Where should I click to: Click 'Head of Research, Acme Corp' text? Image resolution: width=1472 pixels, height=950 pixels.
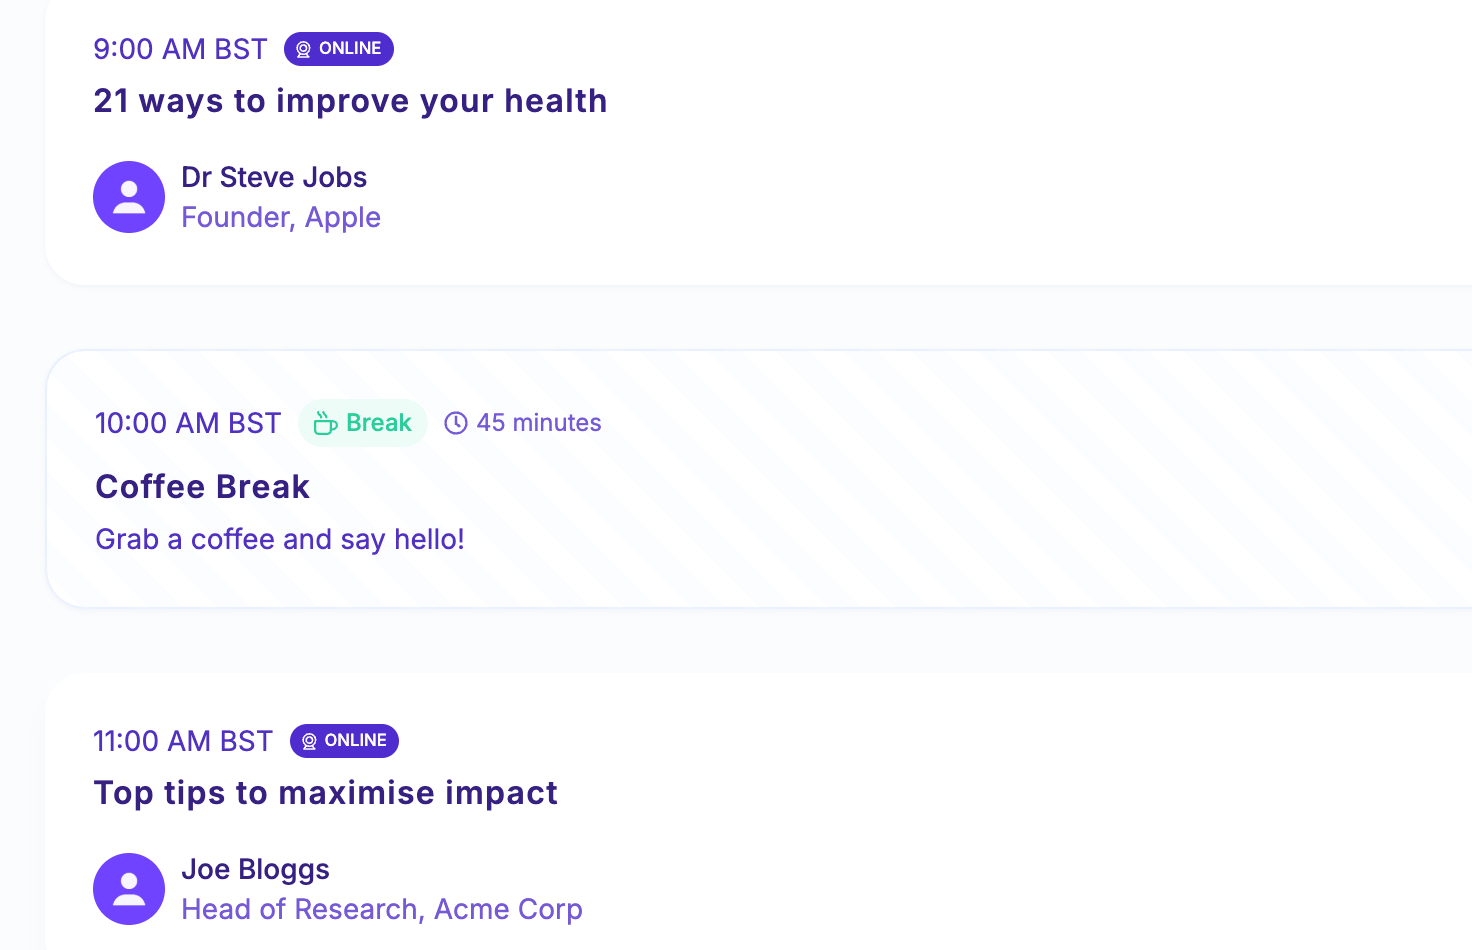[382, 909]
